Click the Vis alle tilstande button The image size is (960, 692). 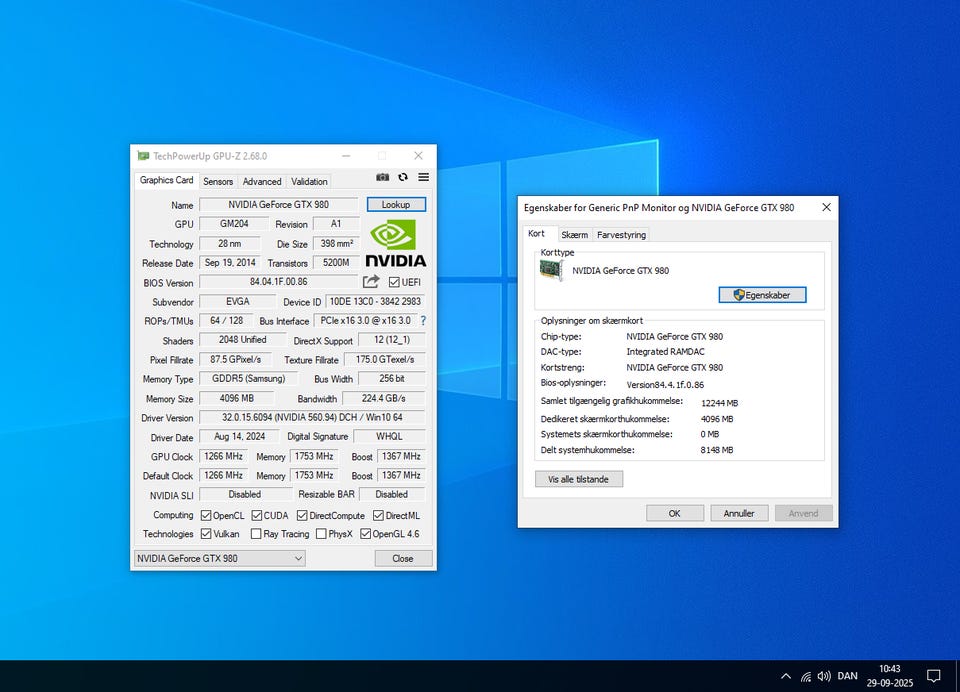point(579,479)
